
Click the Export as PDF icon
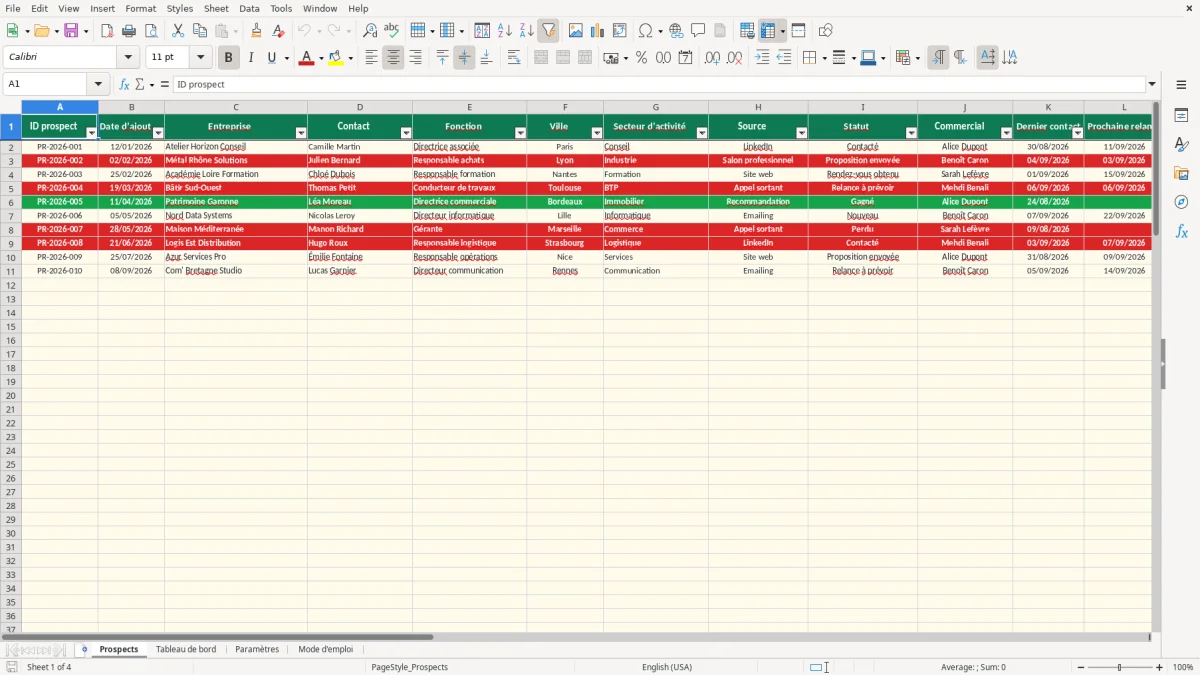[x=109, y=31]
